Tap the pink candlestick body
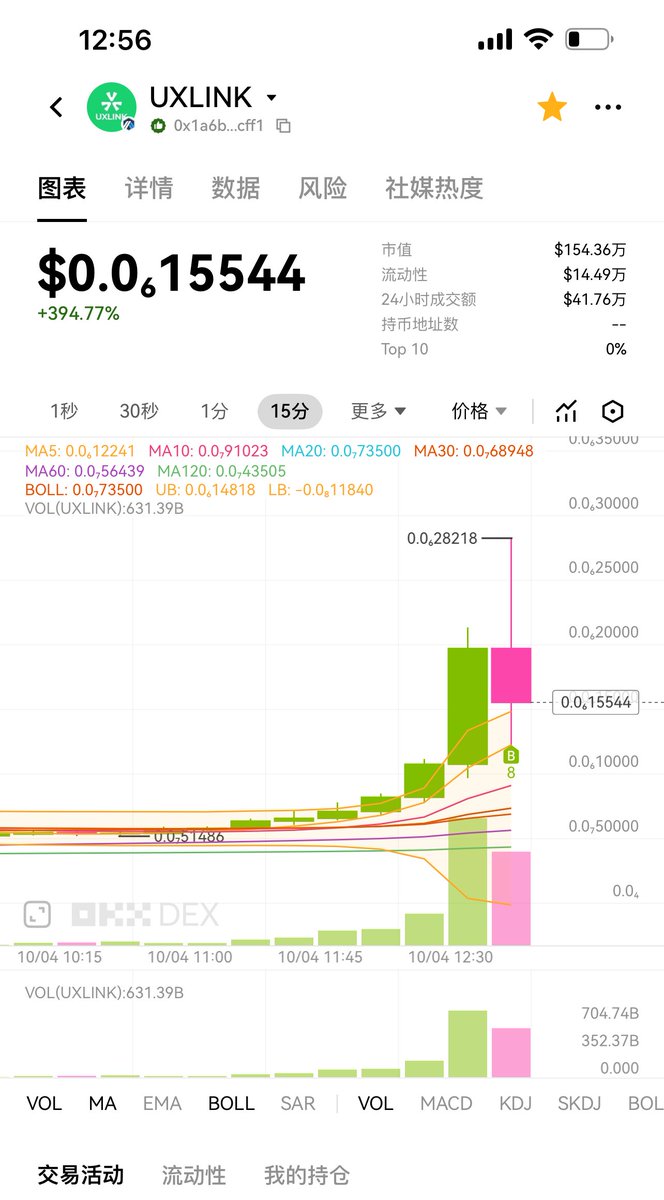The height and width of the screenshot is (1200, 664). [x=511, y=675]
